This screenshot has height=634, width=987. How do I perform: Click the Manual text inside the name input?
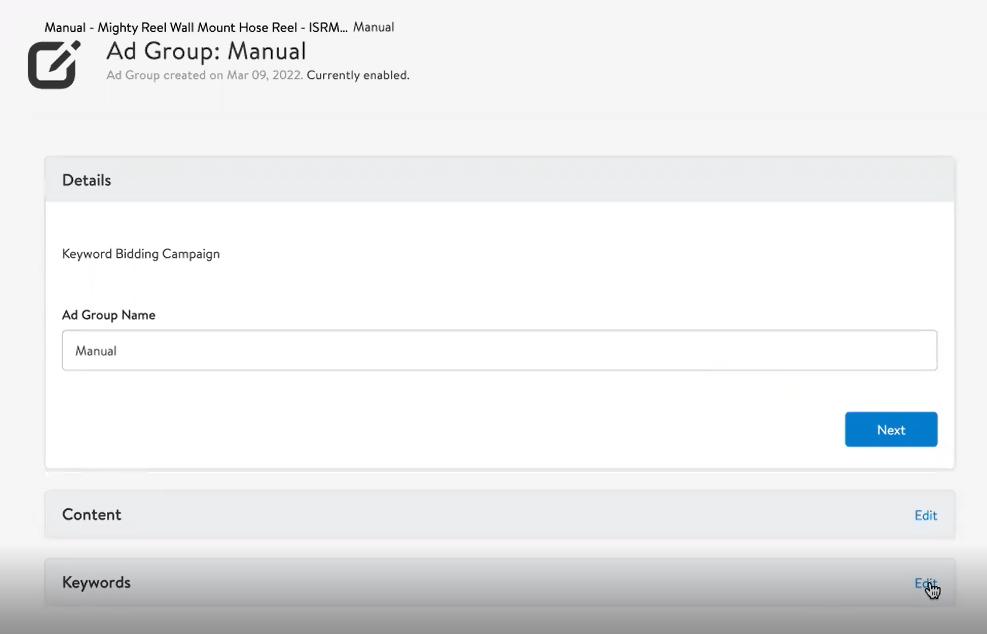click(x=95, y=350)
